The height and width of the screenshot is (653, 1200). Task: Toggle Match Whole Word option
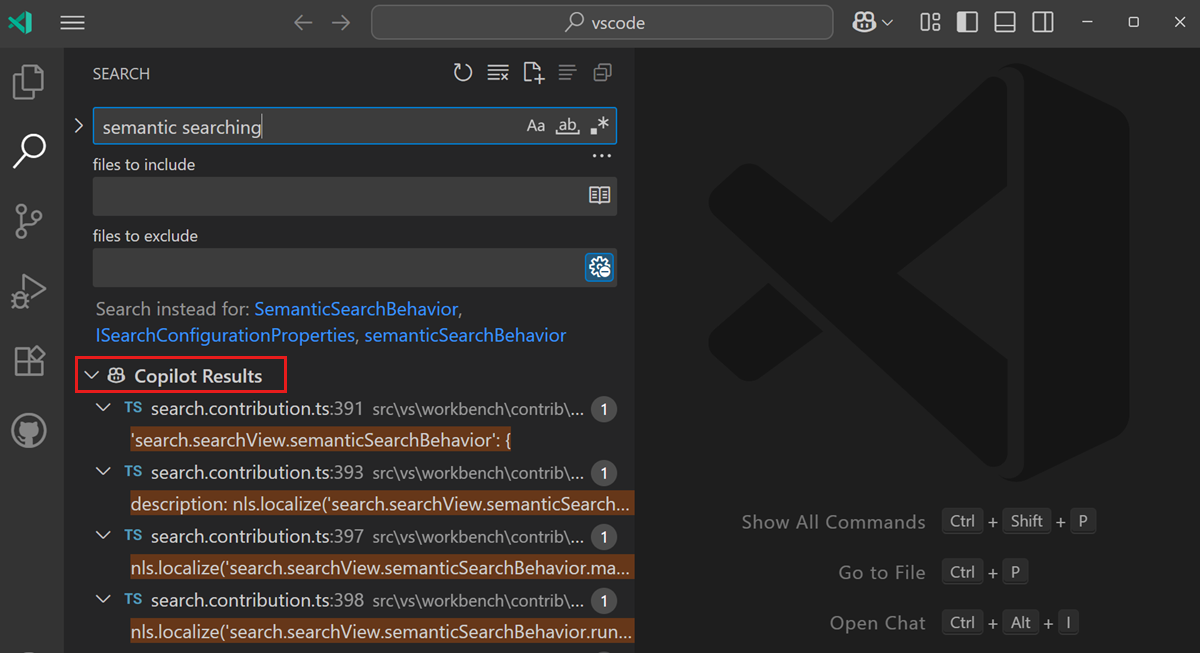(567, 126)
